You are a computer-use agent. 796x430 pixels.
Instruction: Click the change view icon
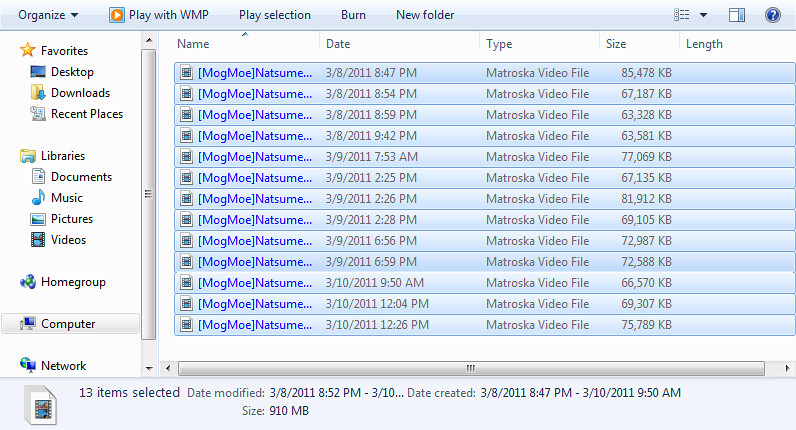coord(682,15)
